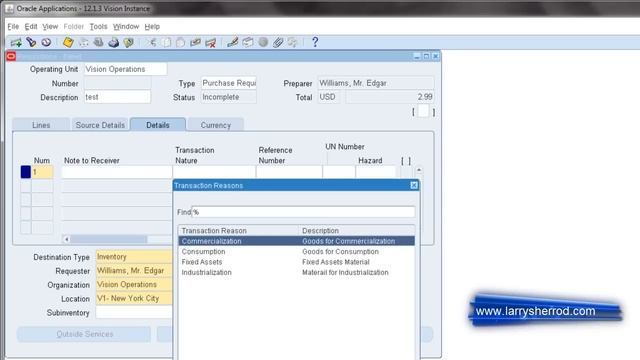Switch to the Lines tab
The image size is (640, 360).
[41, 125]
